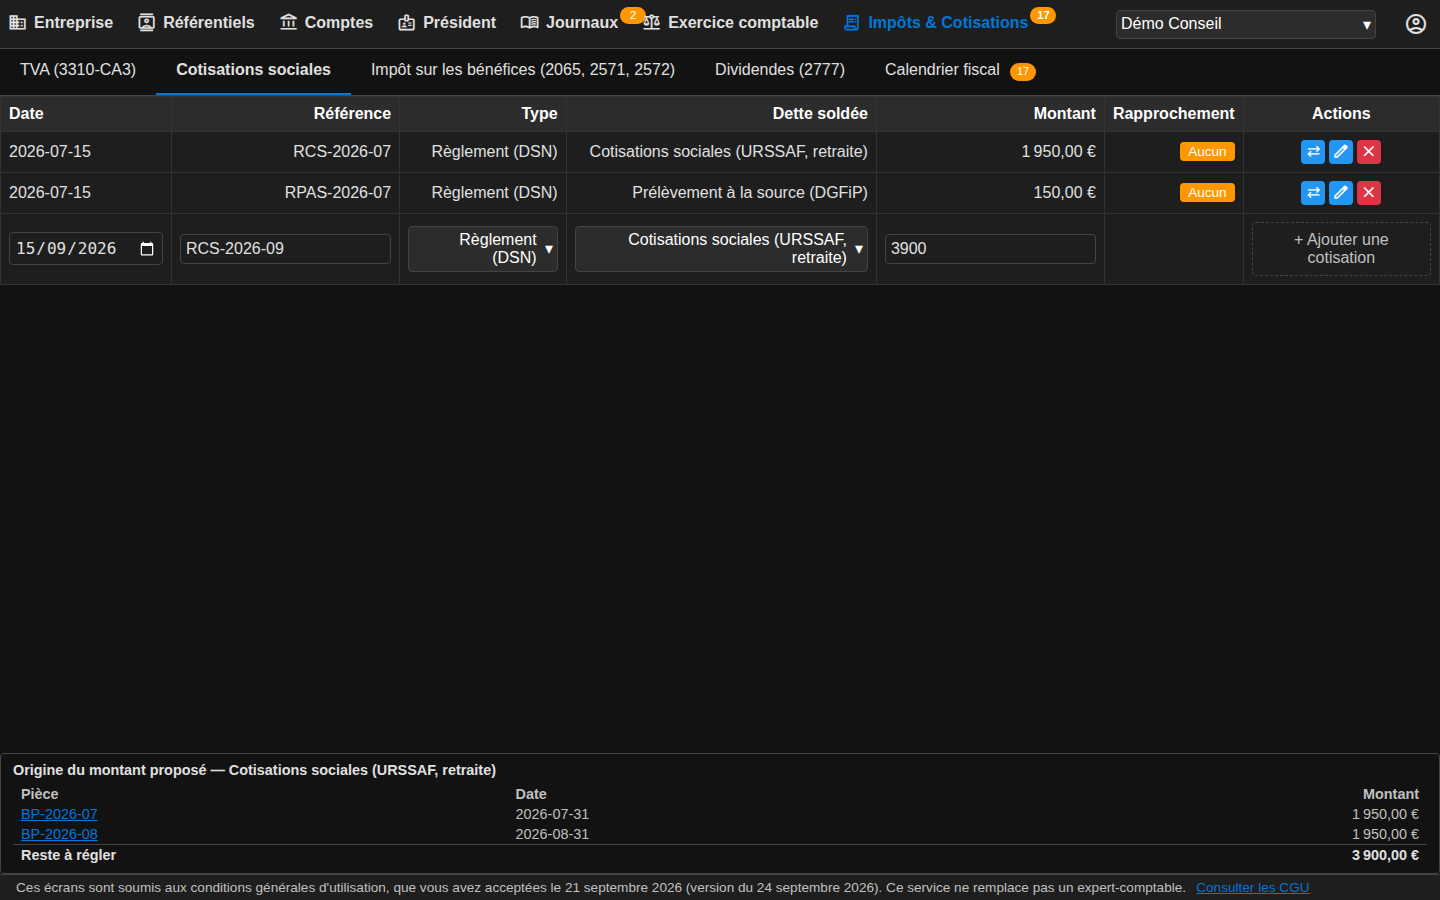Open the Exercice comptable menu
The width and height of the screenshot is (1440, 900).
click(731, 23)
